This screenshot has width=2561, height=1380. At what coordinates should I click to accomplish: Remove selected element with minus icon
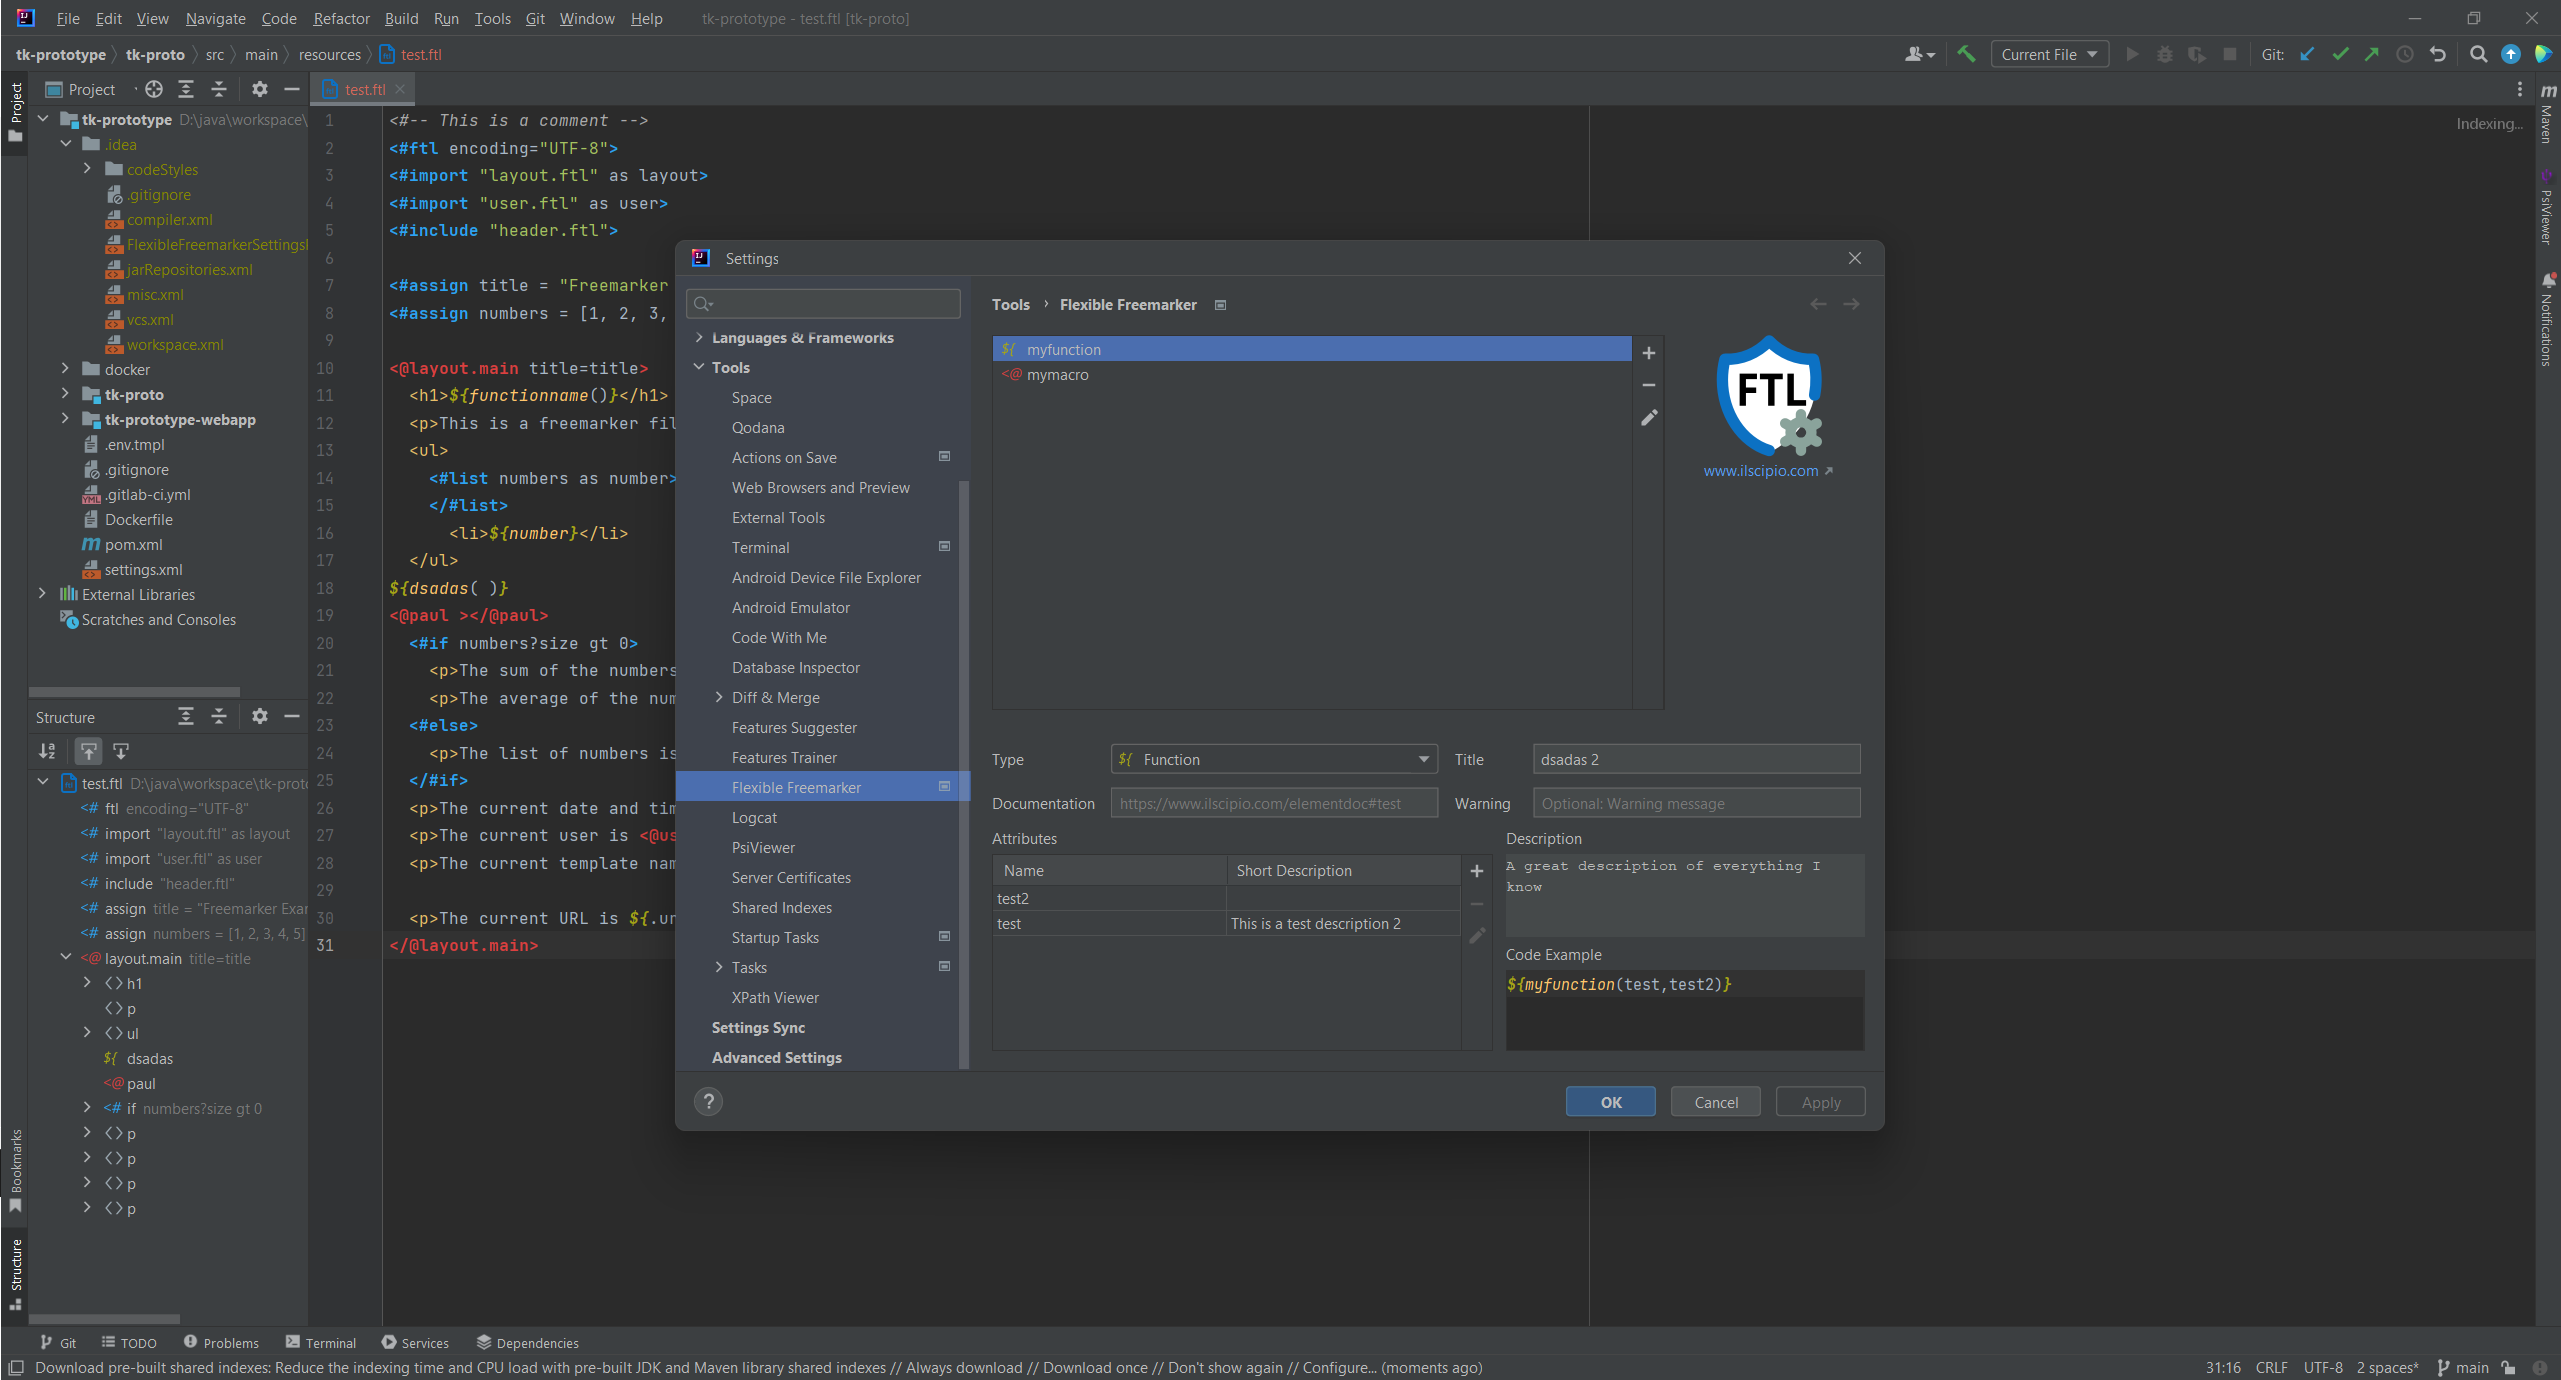[x=1649, y=385]
